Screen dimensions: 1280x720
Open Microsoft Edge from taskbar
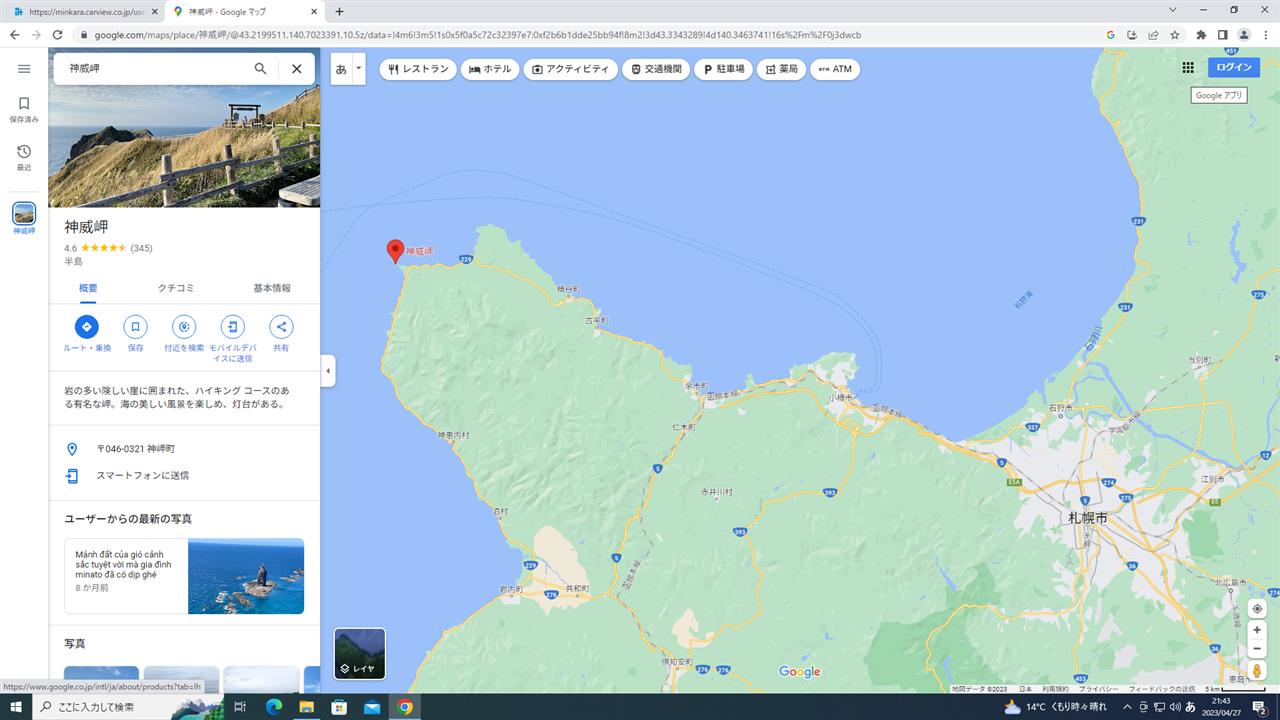click(274, 707)
